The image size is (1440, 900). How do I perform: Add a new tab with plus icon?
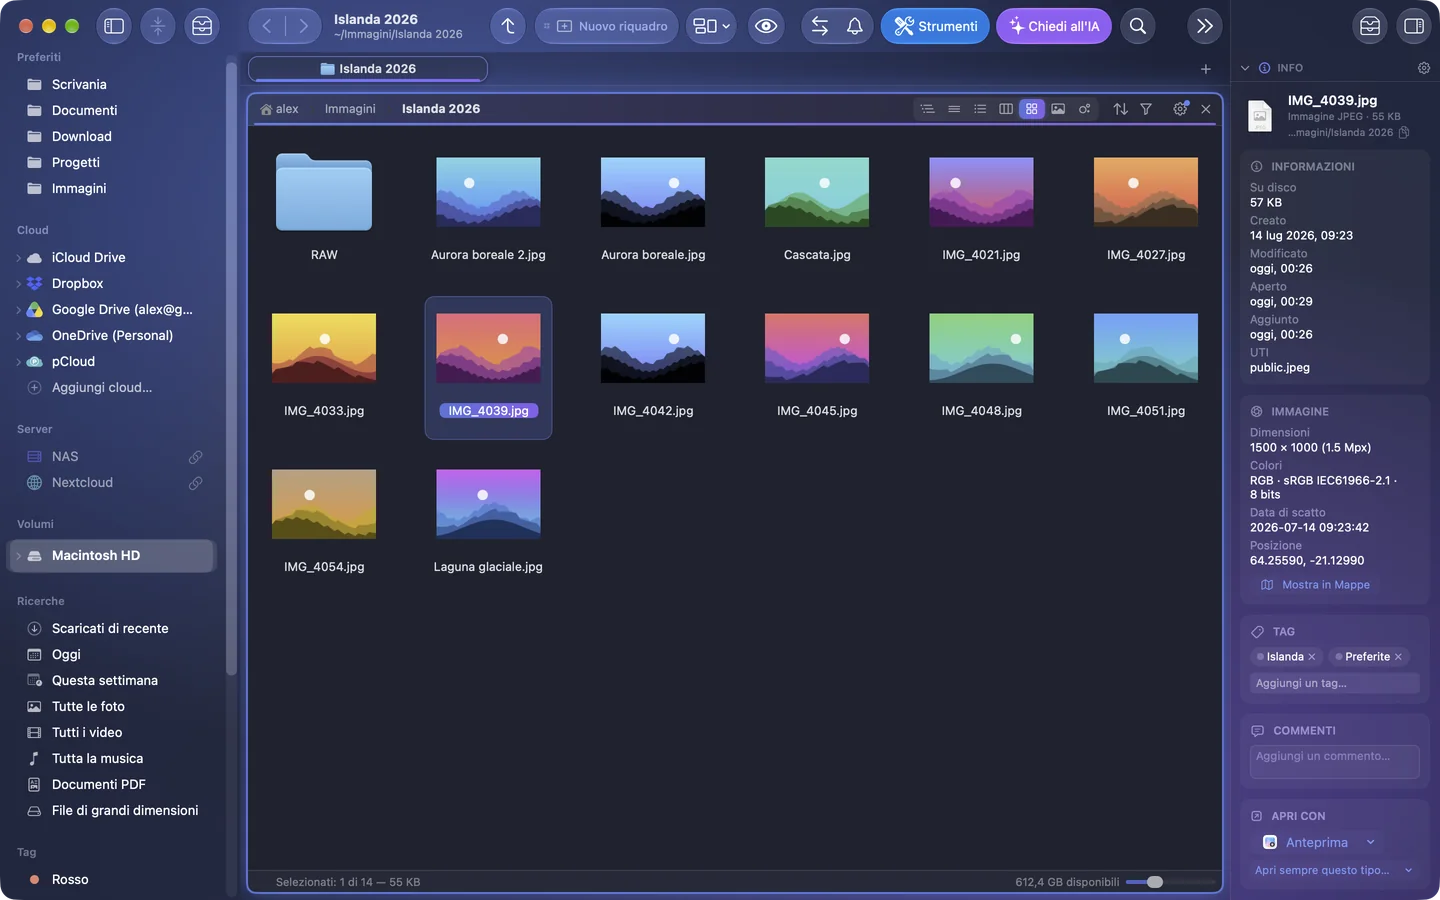[1206, 69]
